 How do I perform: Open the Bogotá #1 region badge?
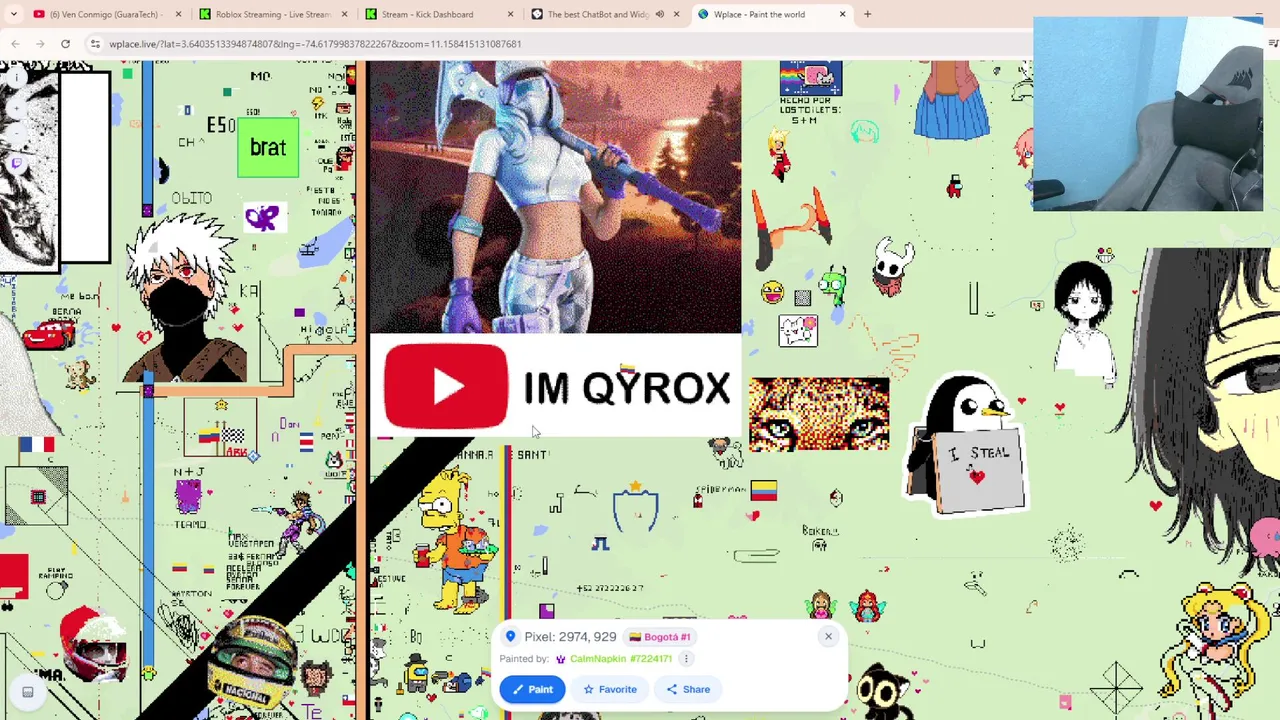(660, 637)
